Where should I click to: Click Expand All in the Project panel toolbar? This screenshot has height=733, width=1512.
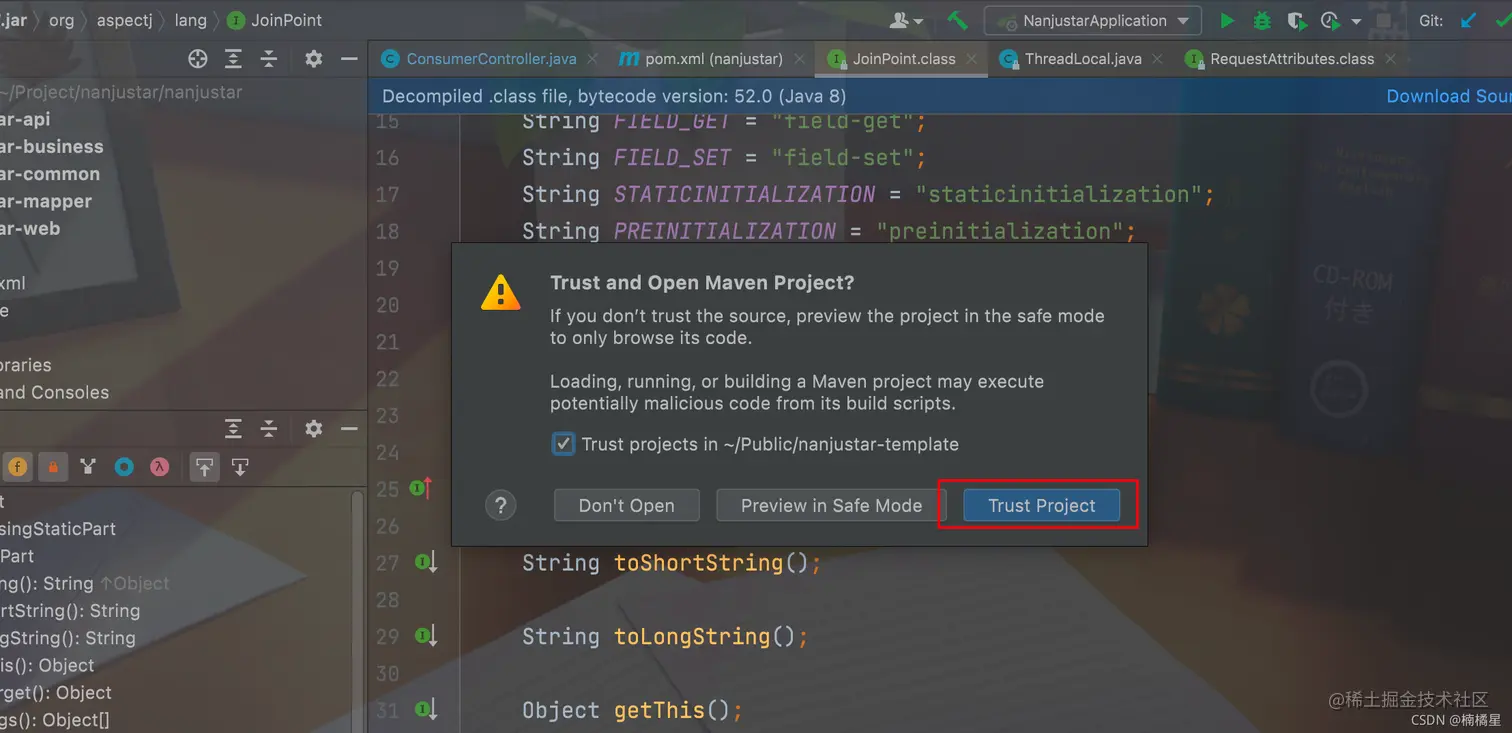(233, 59)
